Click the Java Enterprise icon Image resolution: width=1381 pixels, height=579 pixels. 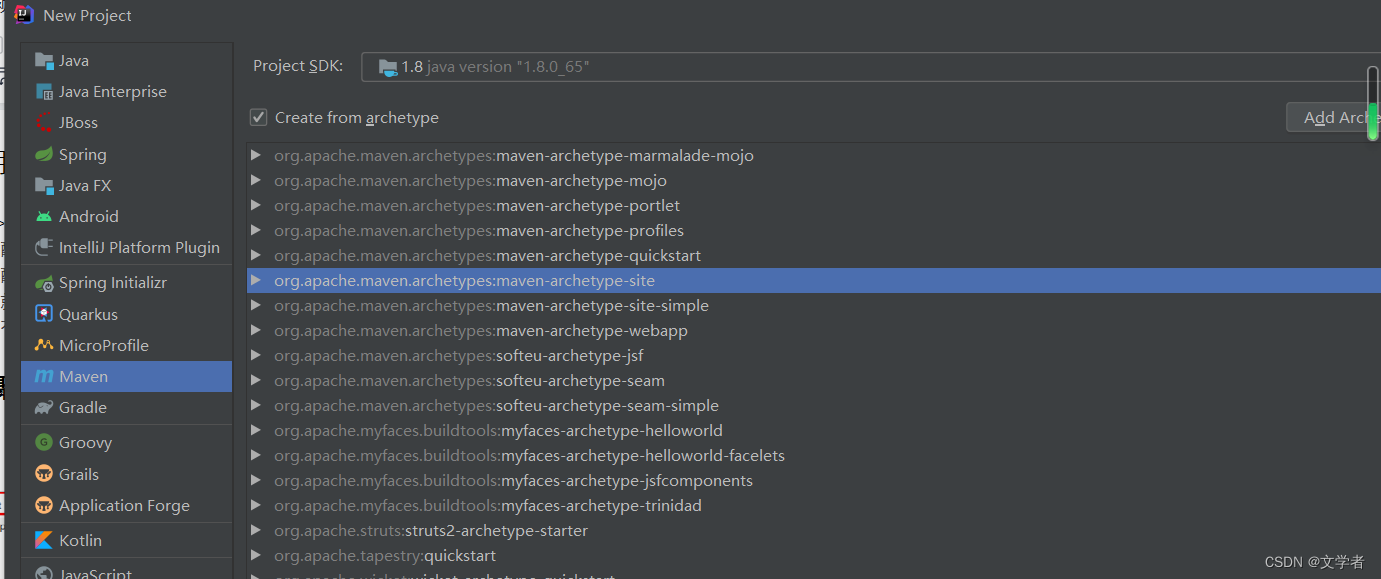pos(44,91)
